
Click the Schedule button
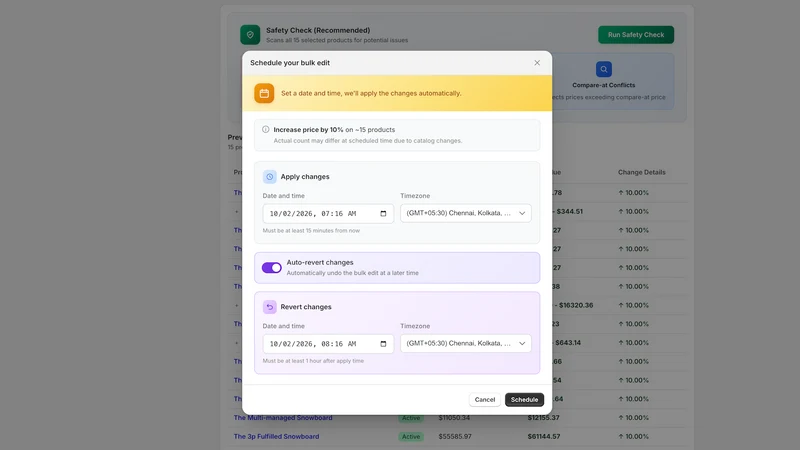(x=524, y=399)
